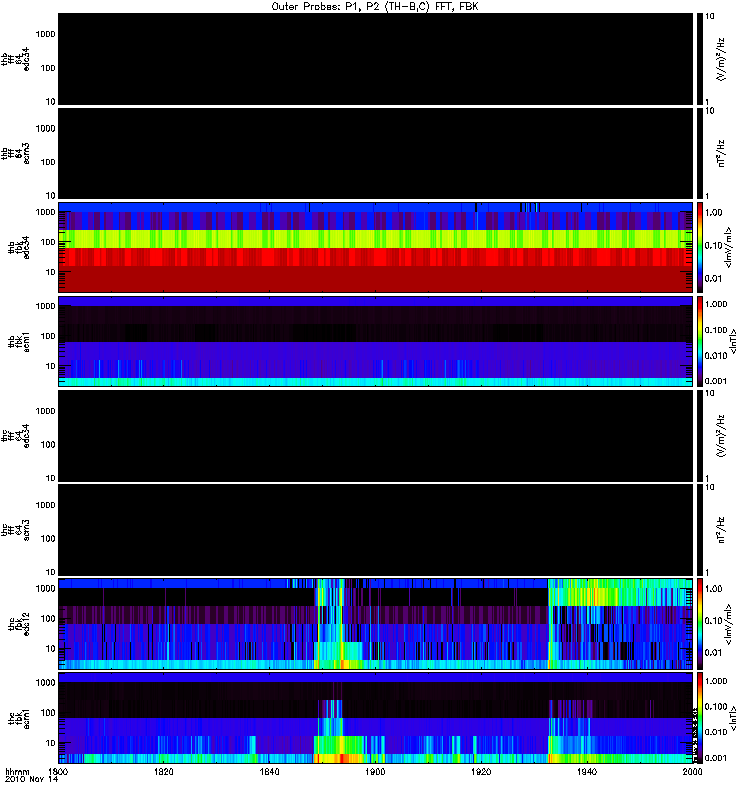Select the thb fbk scm1 color bar
The image size is (750, 800).
tap(700, 341)
